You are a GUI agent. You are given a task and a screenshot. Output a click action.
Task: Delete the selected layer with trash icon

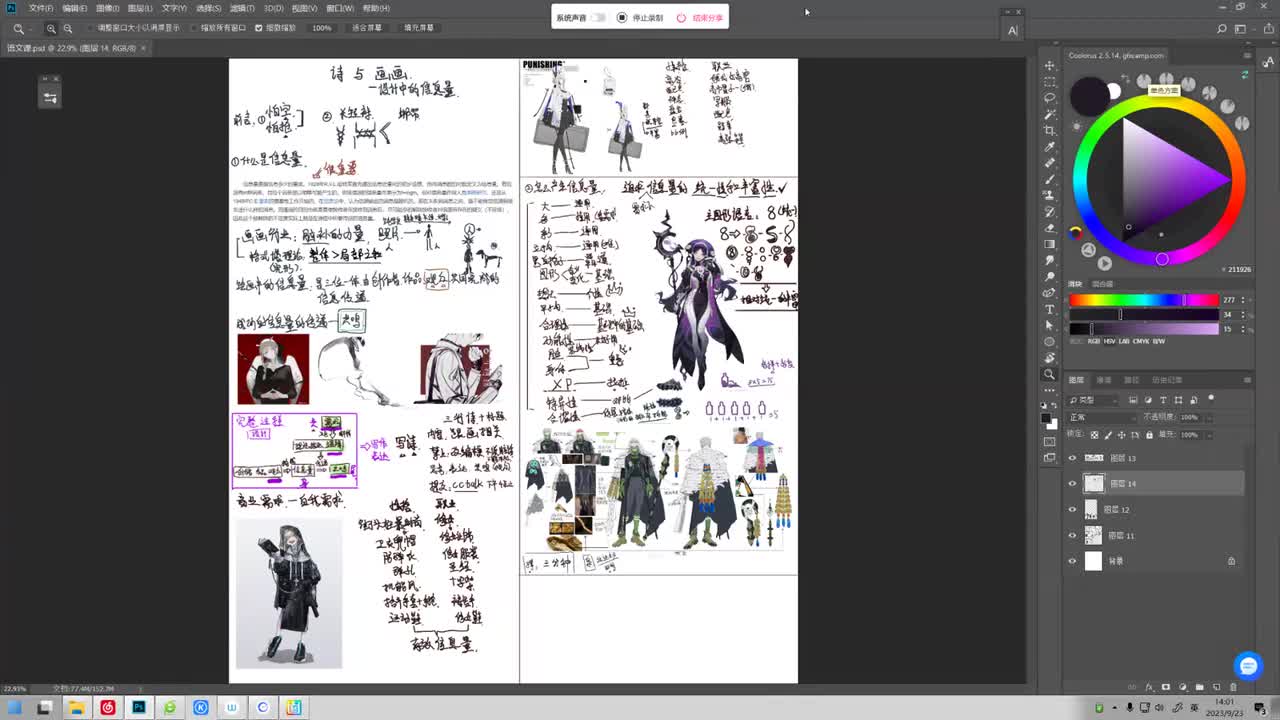click(x=1232, y=688)
